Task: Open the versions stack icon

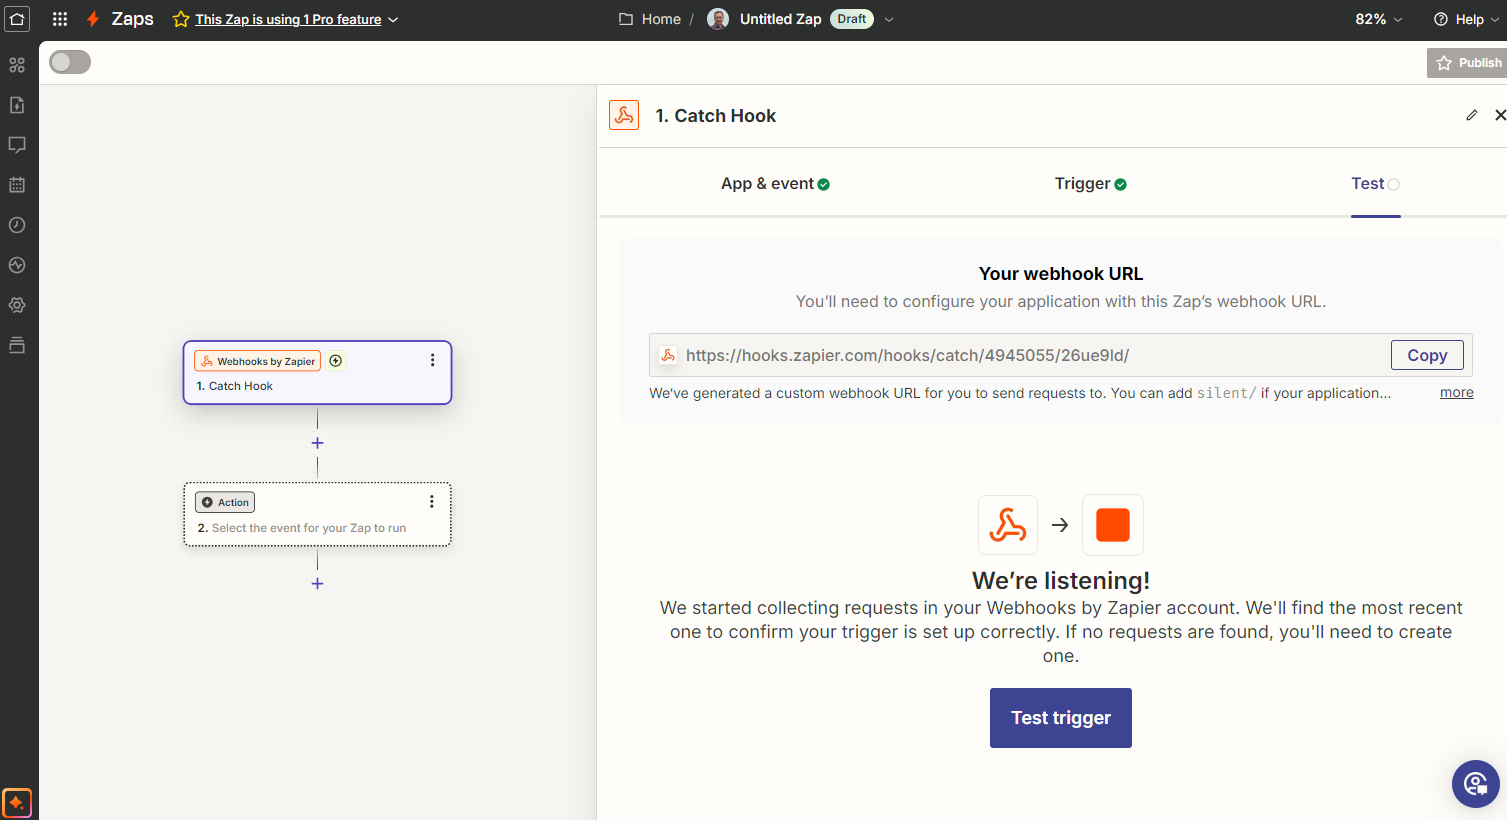Action: [17, 345]
